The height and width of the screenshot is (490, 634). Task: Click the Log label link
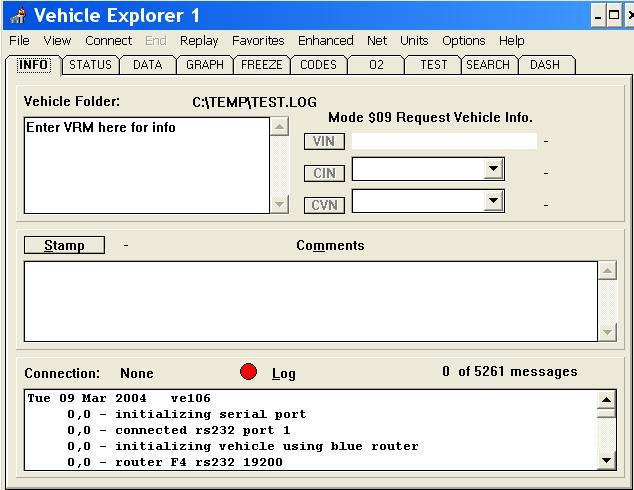(x=284, y=373)
